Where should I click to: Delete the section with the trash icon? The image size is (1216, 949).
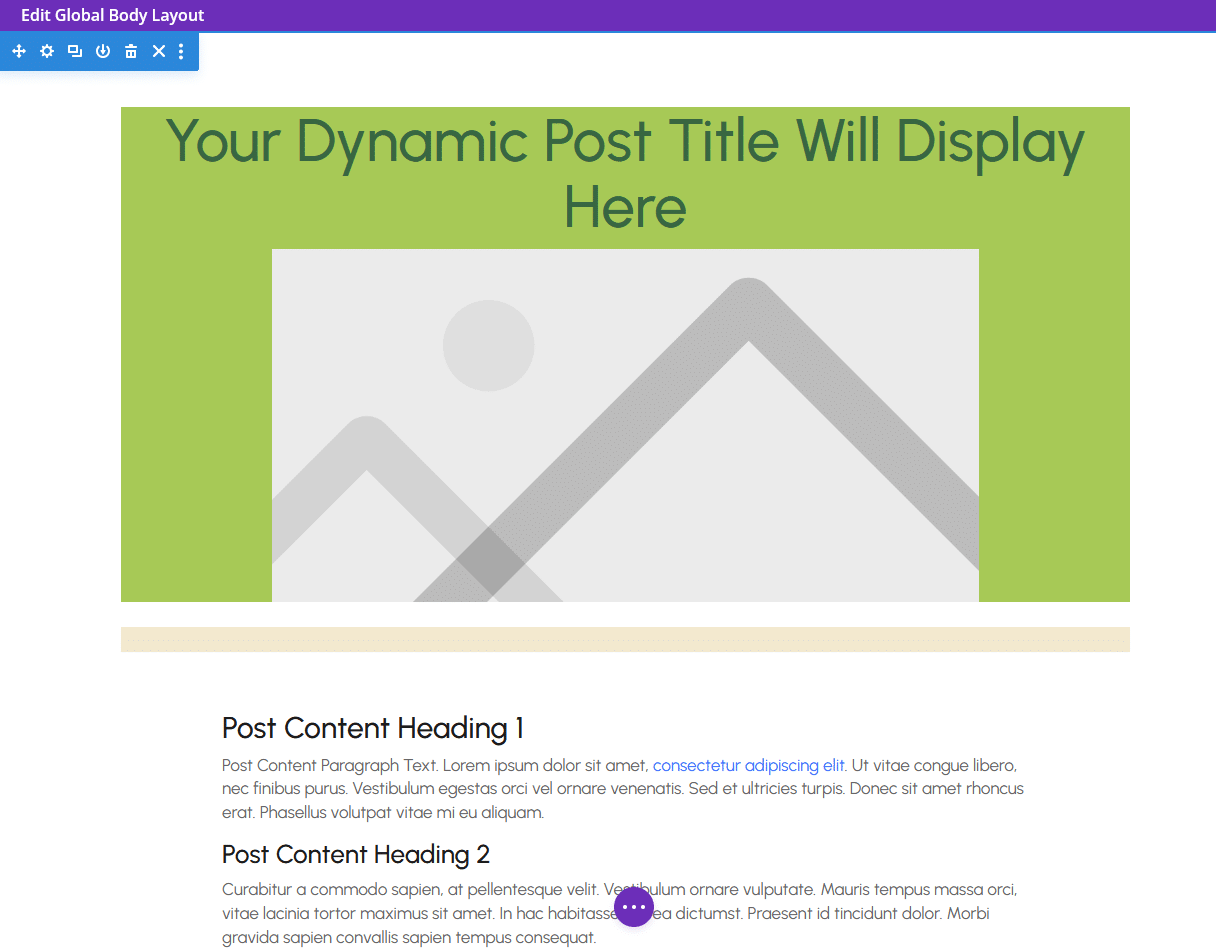[130, 50]
